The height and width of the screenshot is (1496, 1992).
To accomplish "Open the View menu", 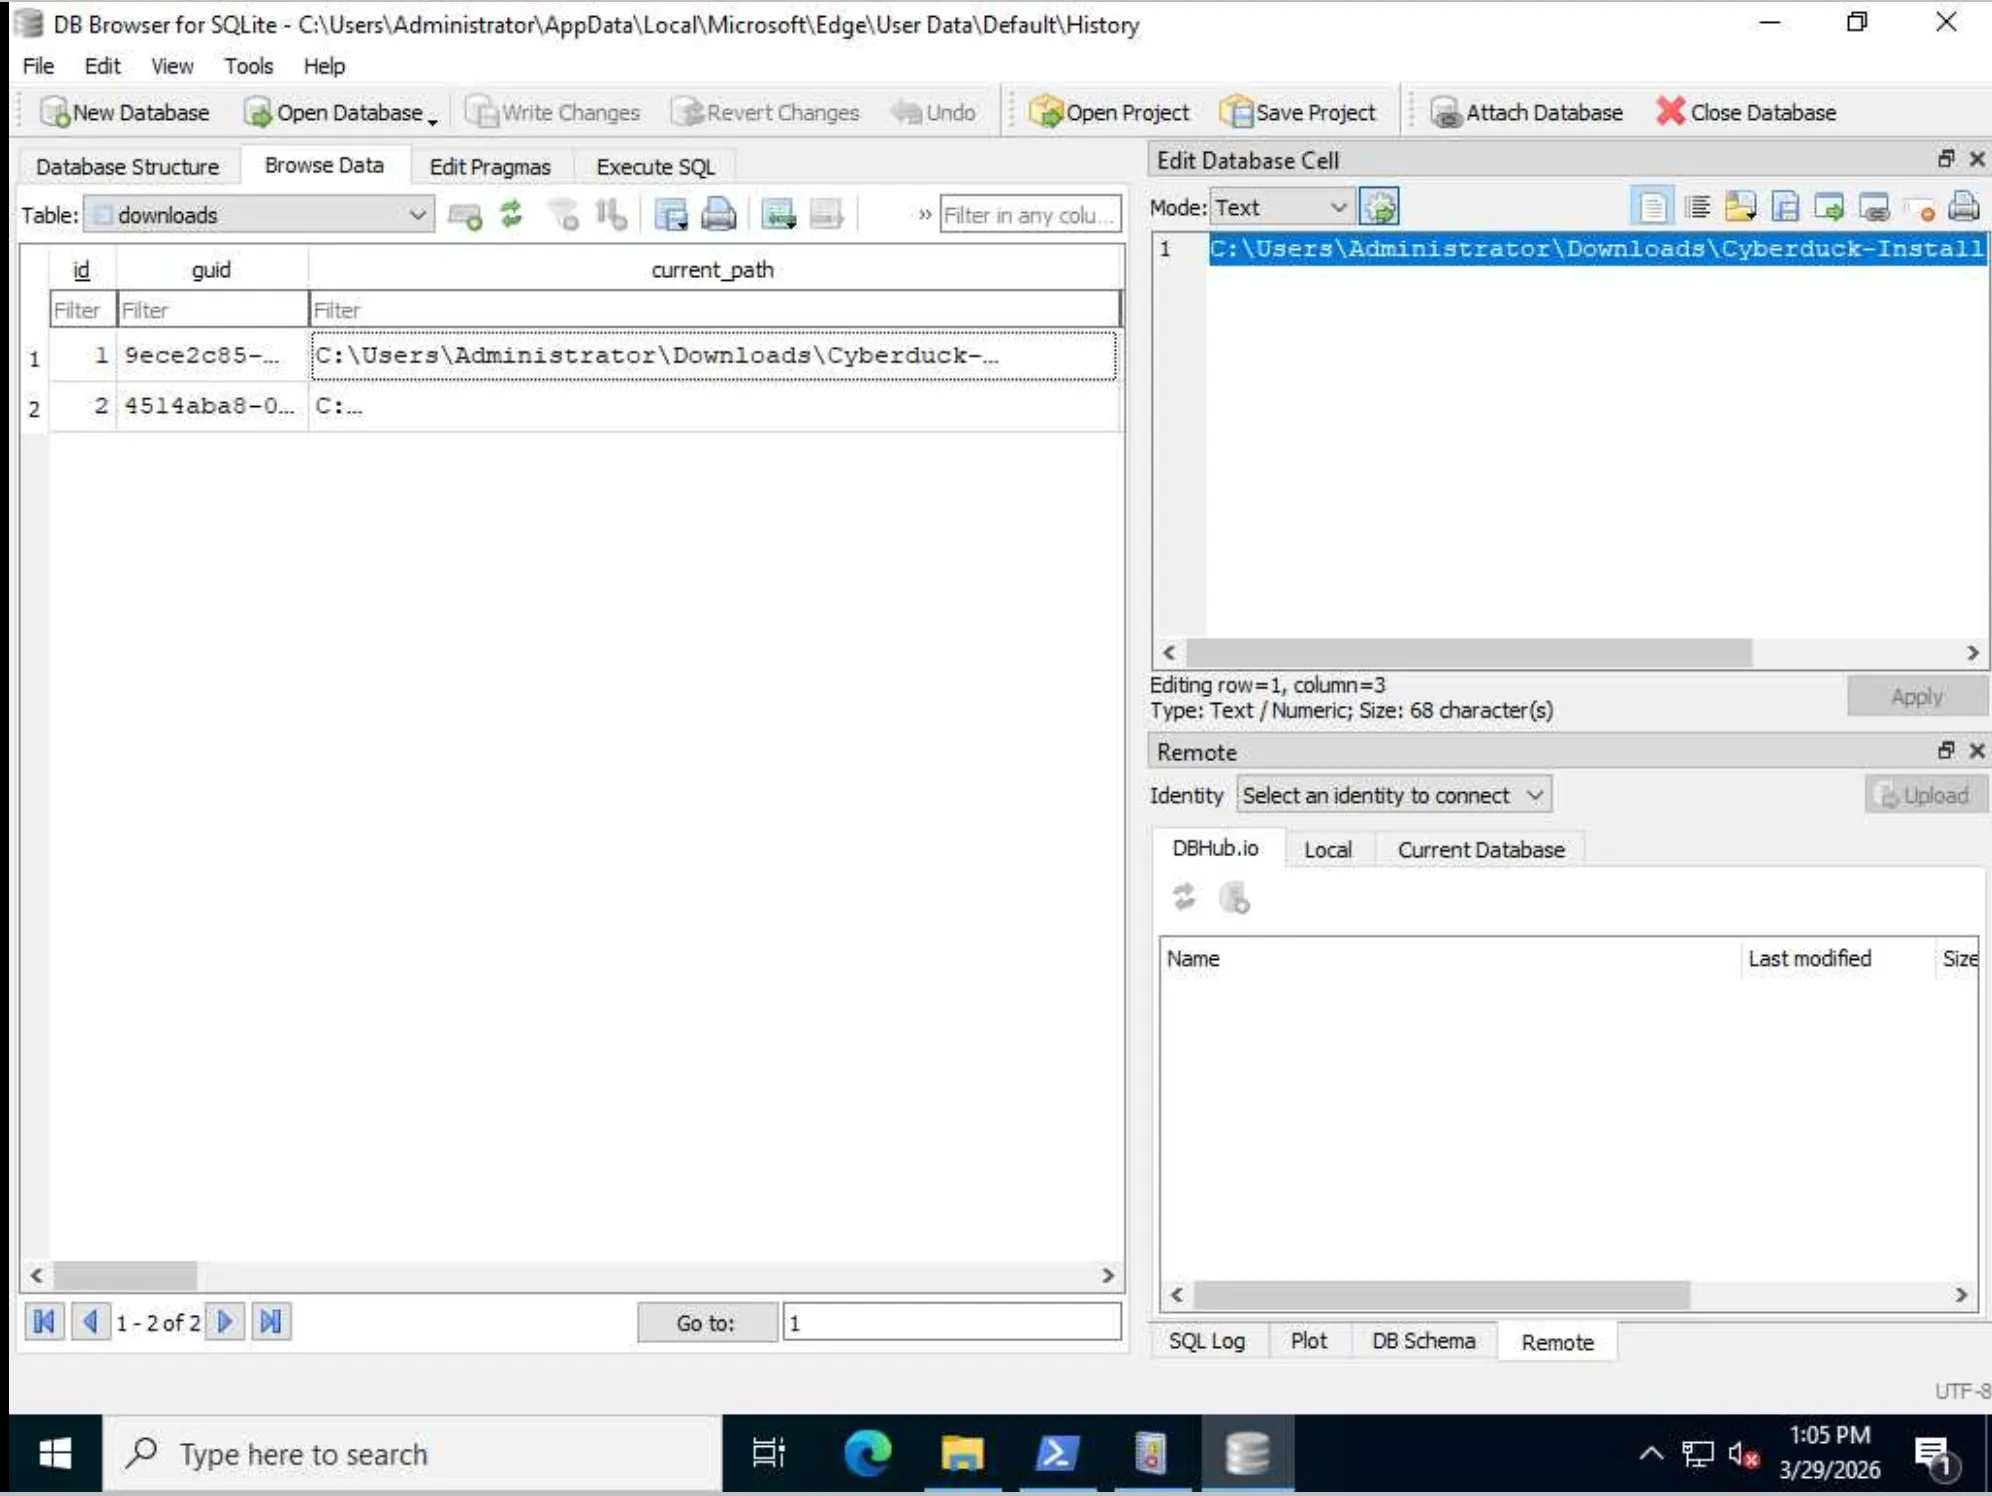I will [172, 66].
